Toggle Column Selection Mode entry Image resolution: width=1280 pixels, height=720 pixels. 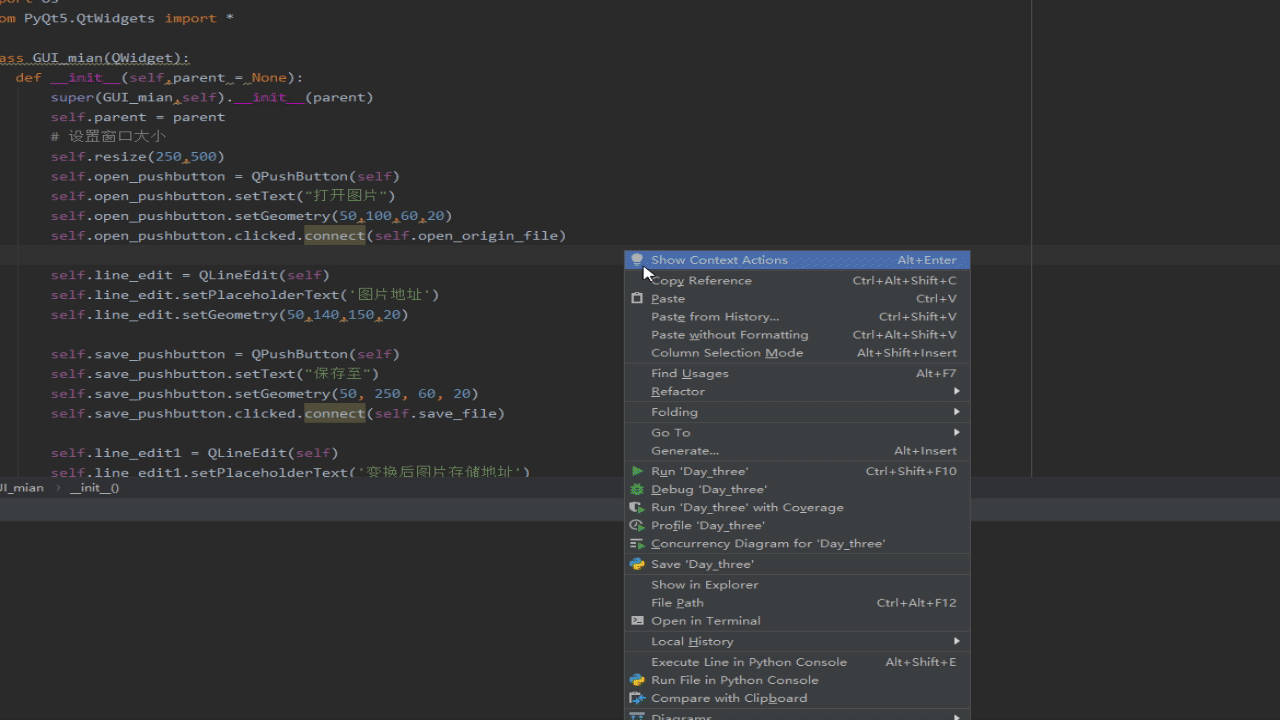797,352
